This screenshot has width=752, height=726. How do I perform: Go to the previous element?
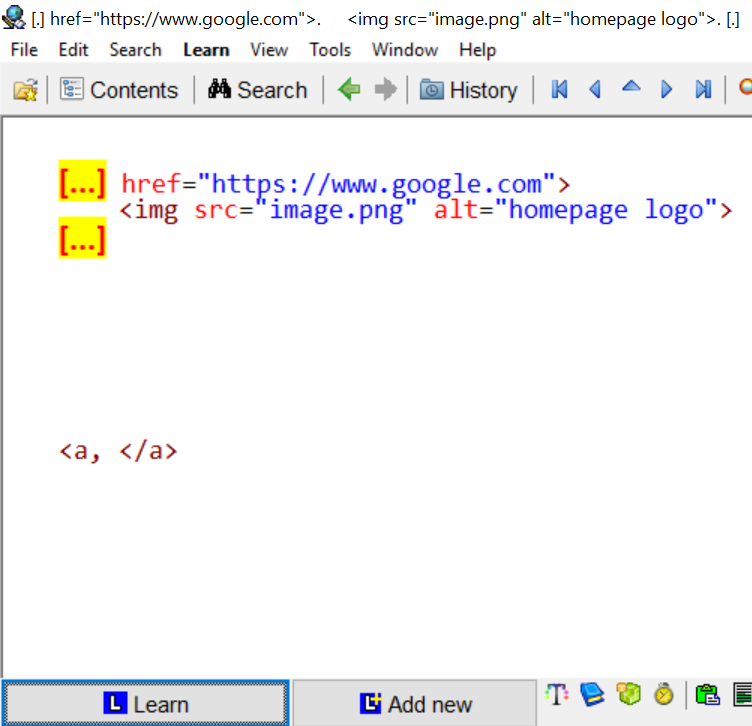[x=595, y=89]
